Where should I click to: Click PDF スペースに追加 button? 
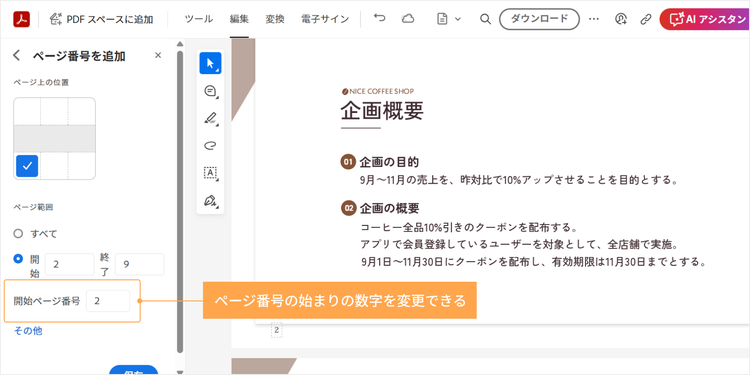tap(101, 19)
